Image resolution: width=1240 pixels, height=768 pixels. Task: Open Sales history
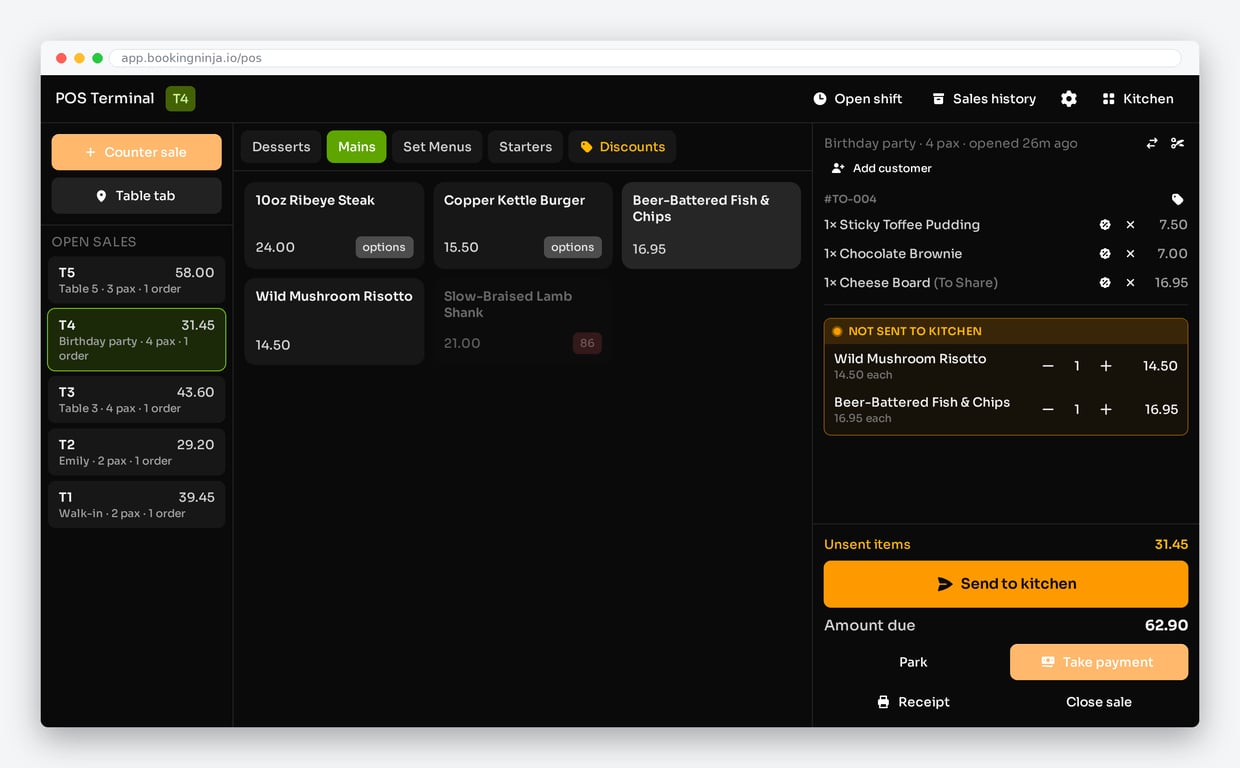coord(984,99)
